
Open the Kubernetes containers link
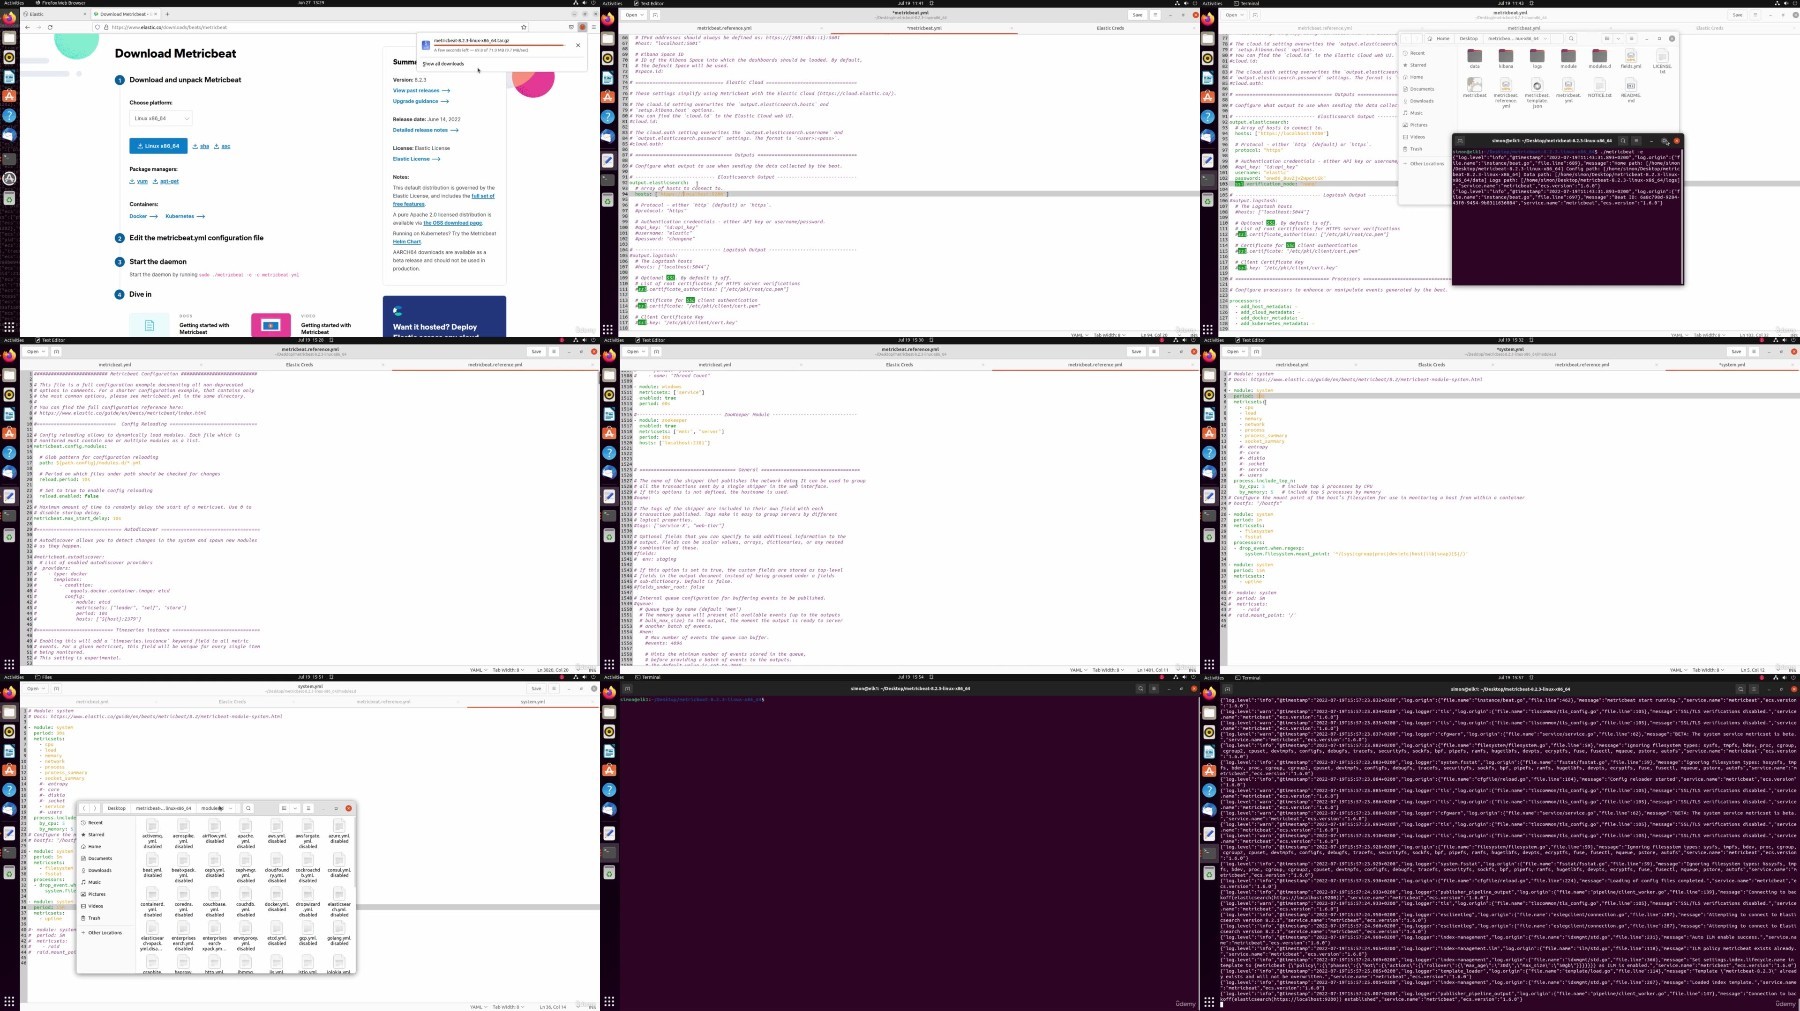tap(185, 216)
